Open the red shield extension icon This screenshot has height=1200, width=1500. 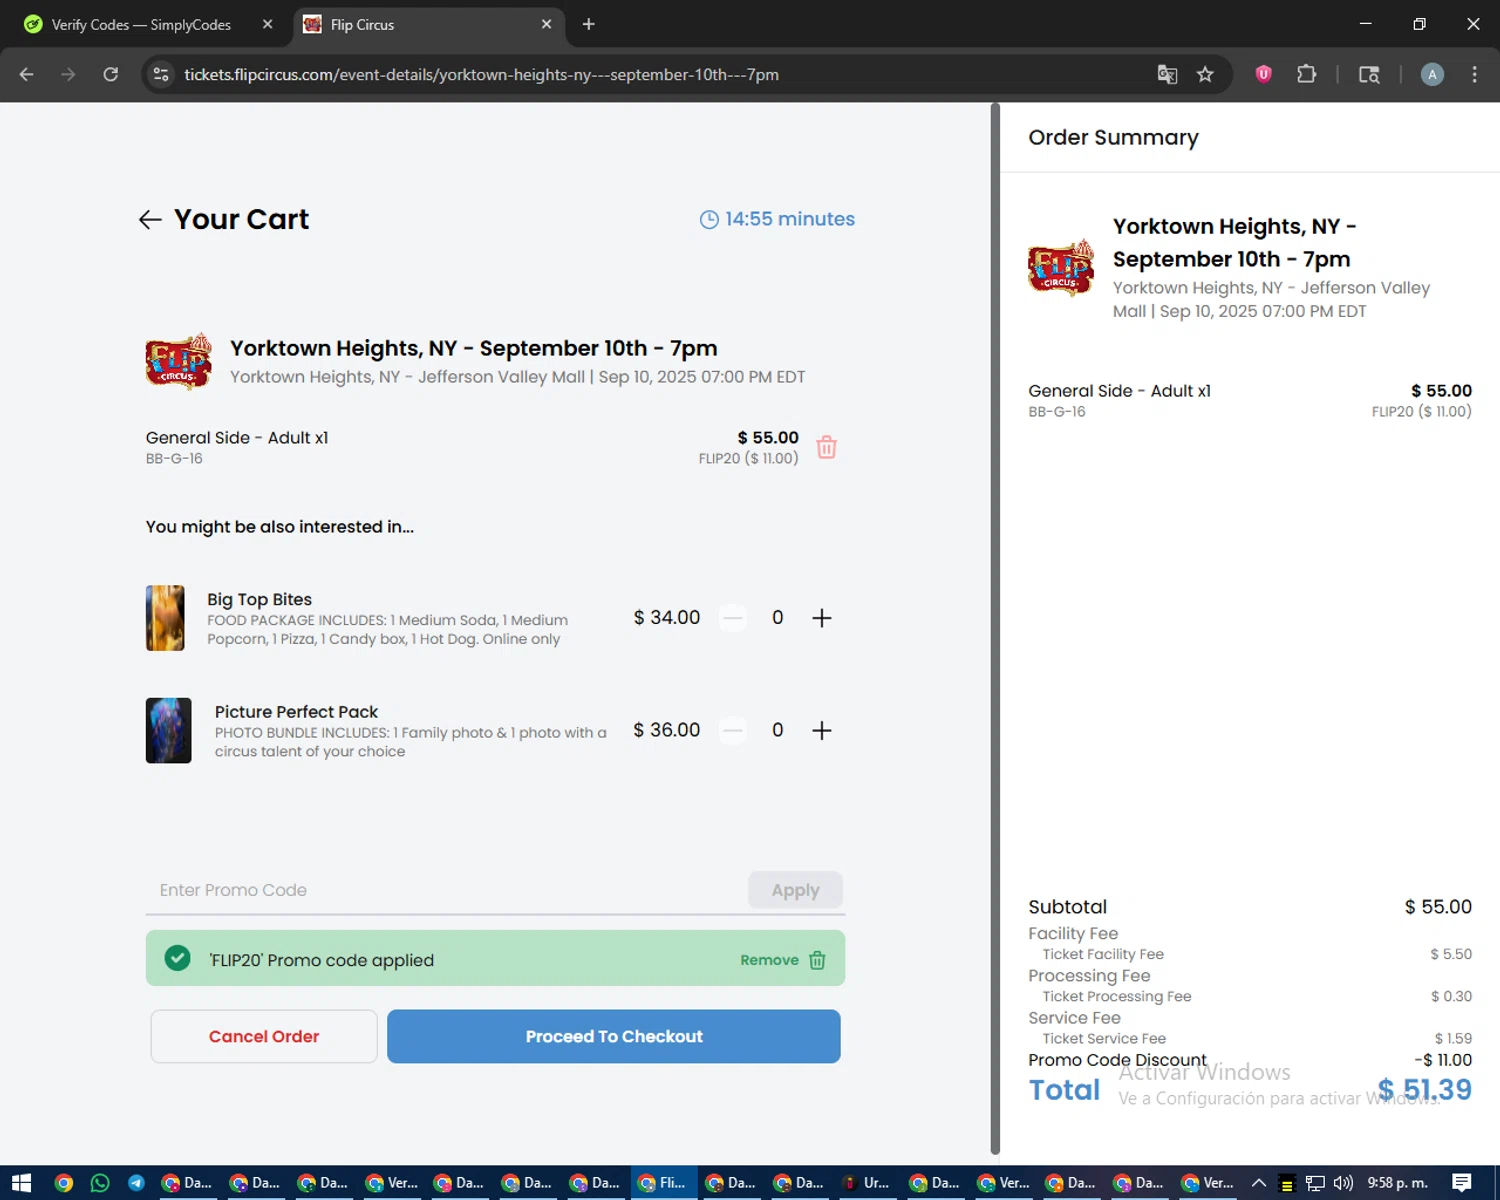[1263, 74]
